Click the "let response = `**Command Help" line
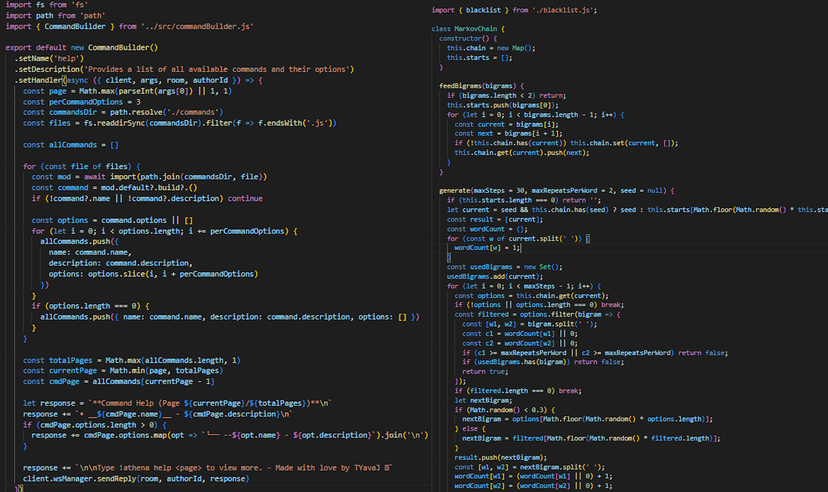 click(177, 403)
